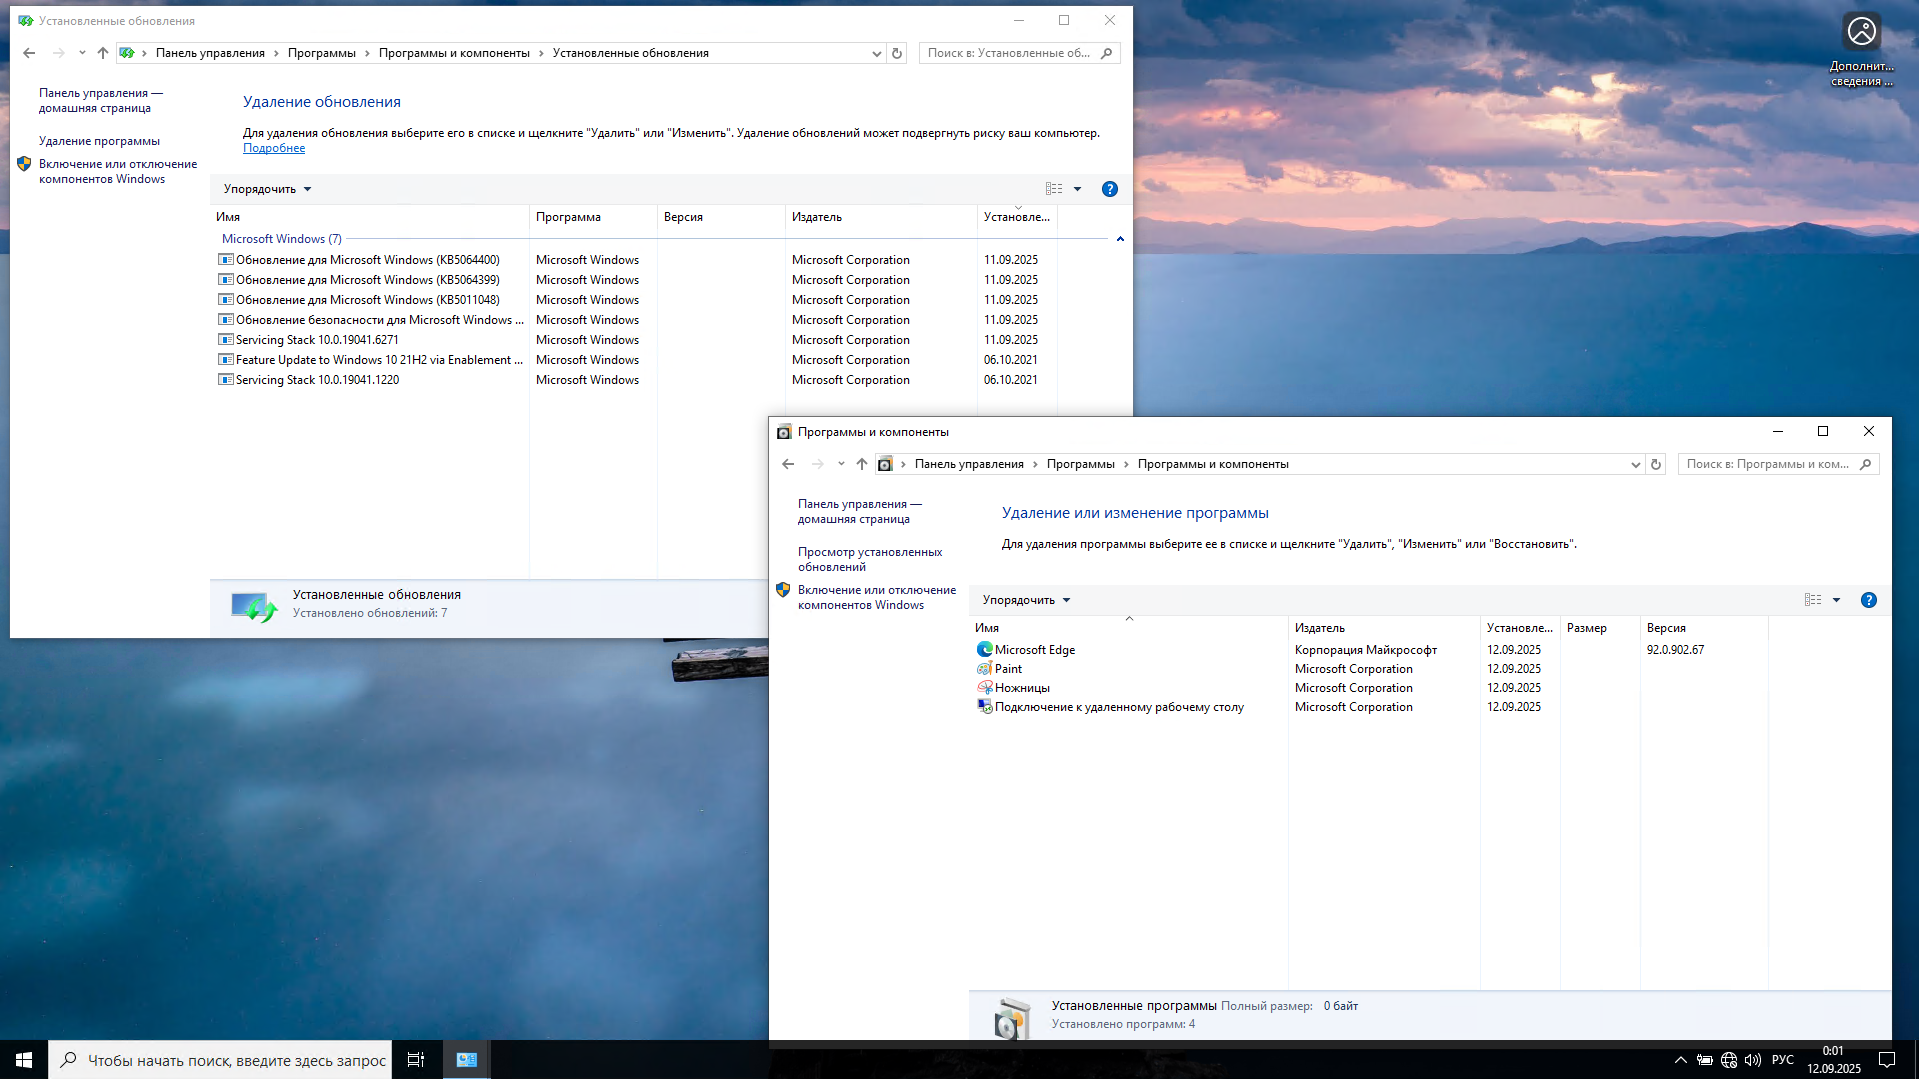This screenshot has width=1919, height=1079.
Task: Sort by Размер column in Programs and Features list
Action: click(x=1600, y=628)
